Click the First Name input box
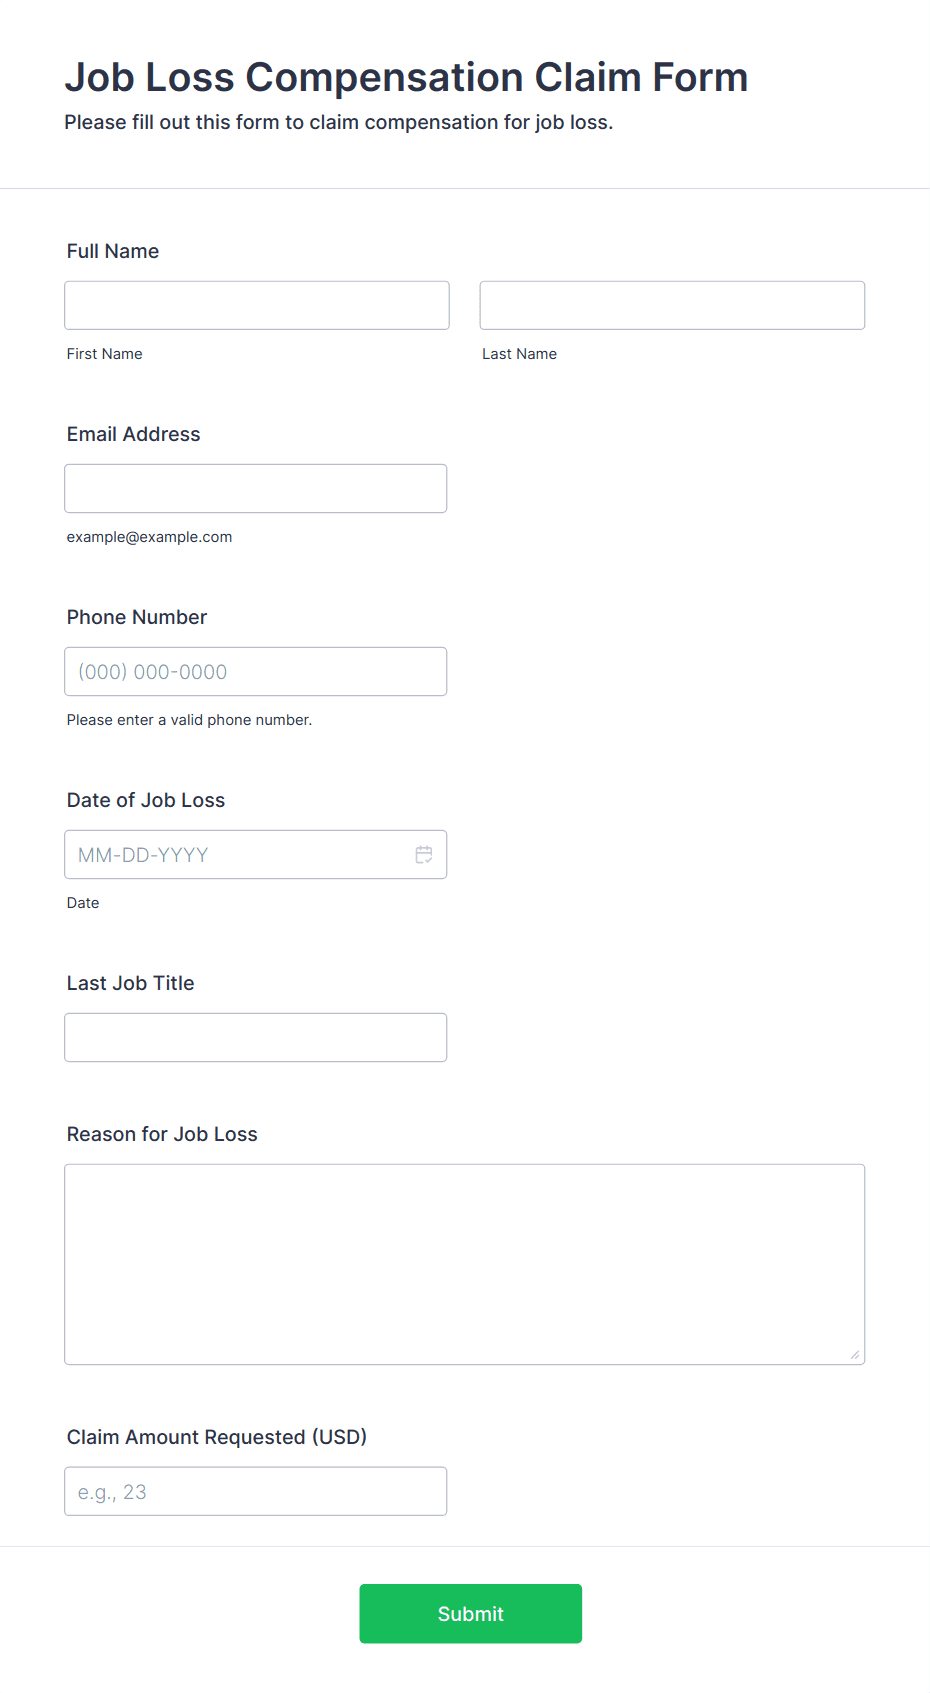Screen dimensions: 930x1693 (257, 305)
